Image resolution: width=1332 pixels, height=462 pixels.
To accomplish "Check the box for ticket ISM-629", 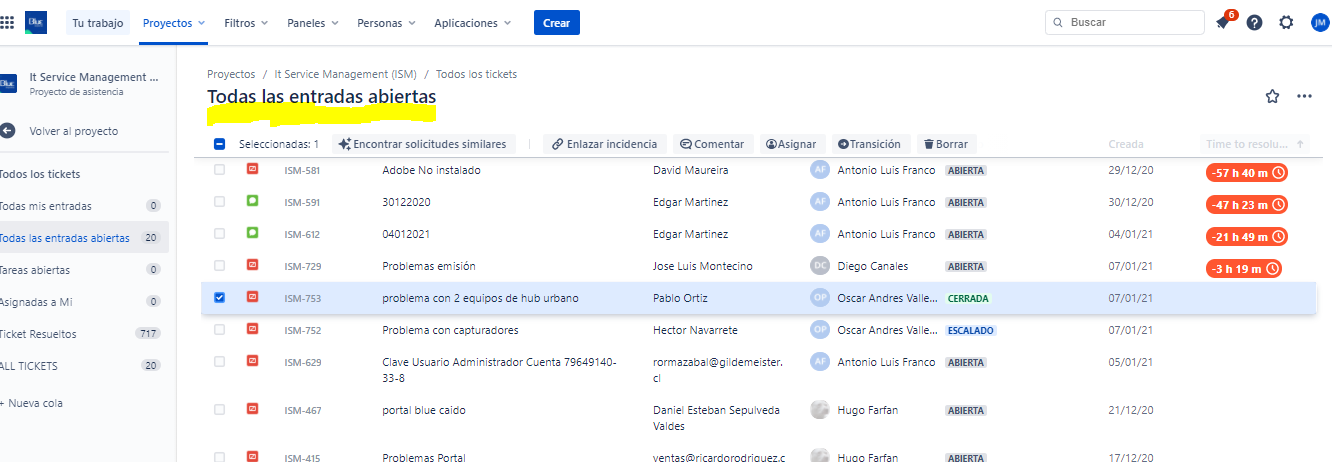I will (220, 361).
